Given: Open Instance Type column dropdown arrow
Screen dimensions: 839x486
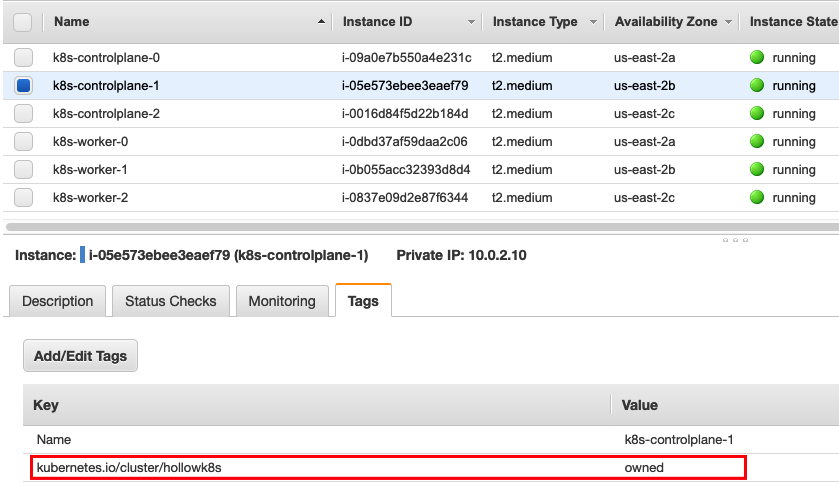Looking at the screenshot, I should coord(593,22).
